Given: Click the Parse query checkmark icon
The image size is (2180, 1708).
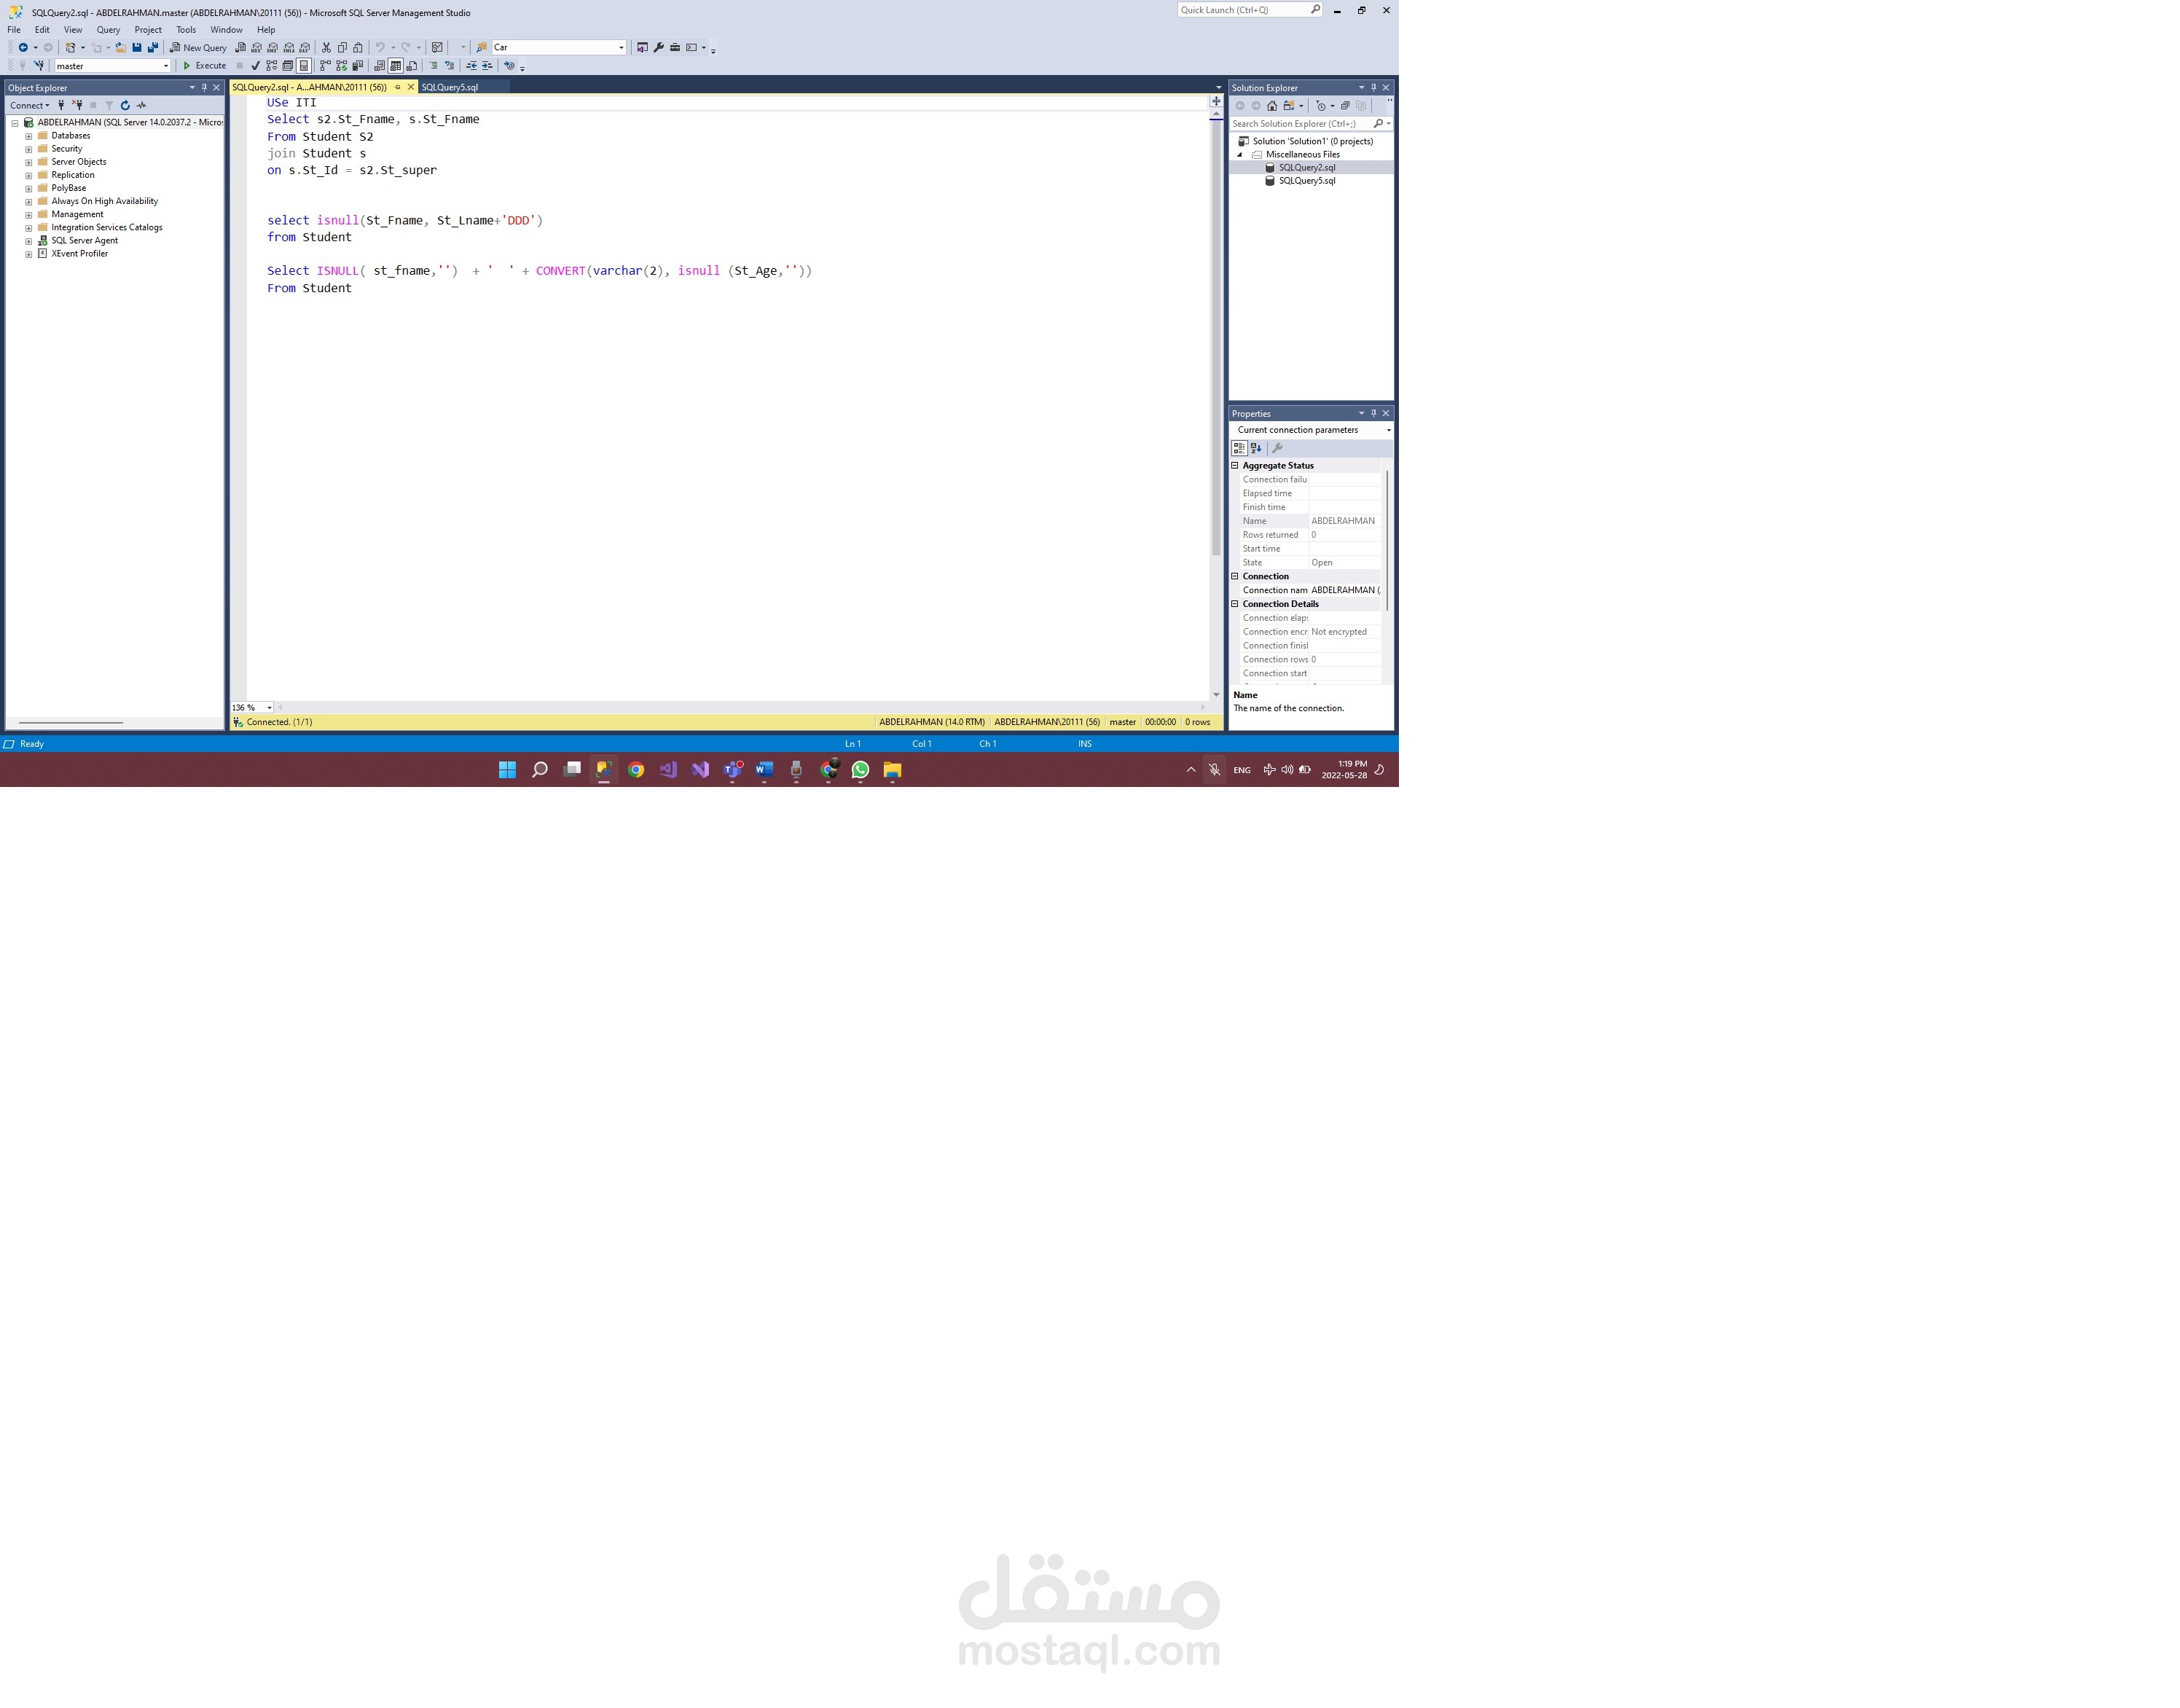Looking at the screenshot, I should [x=255, y=66].
